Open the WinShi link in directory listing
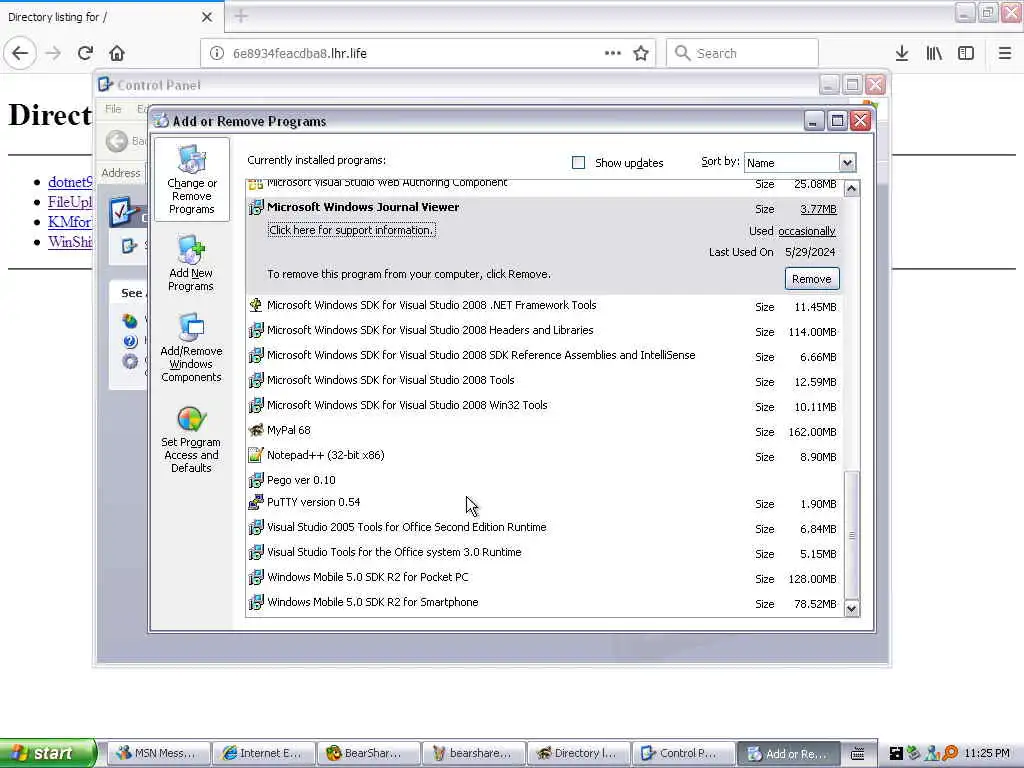 [x=70, y=242]
